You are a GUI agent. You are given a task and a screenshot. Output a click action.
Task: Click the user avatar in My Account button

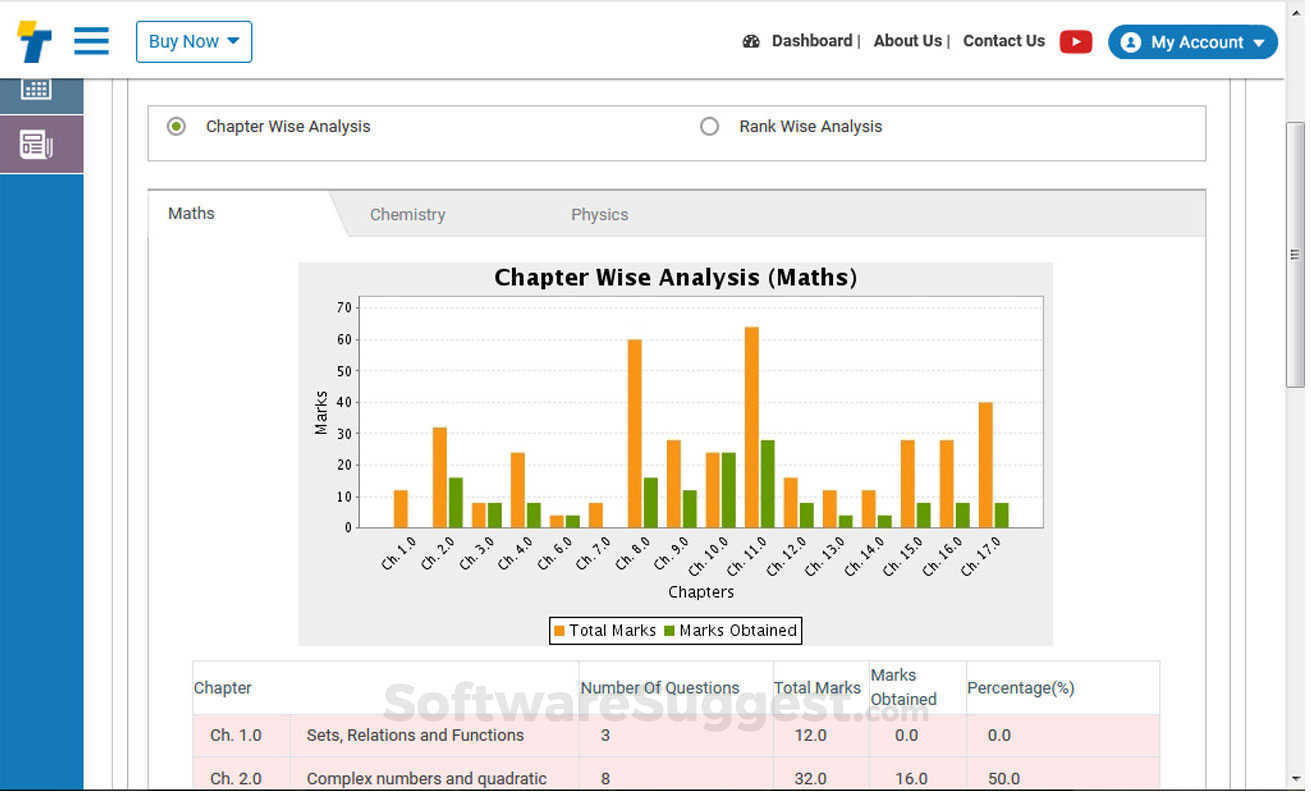coord(1131,42)
